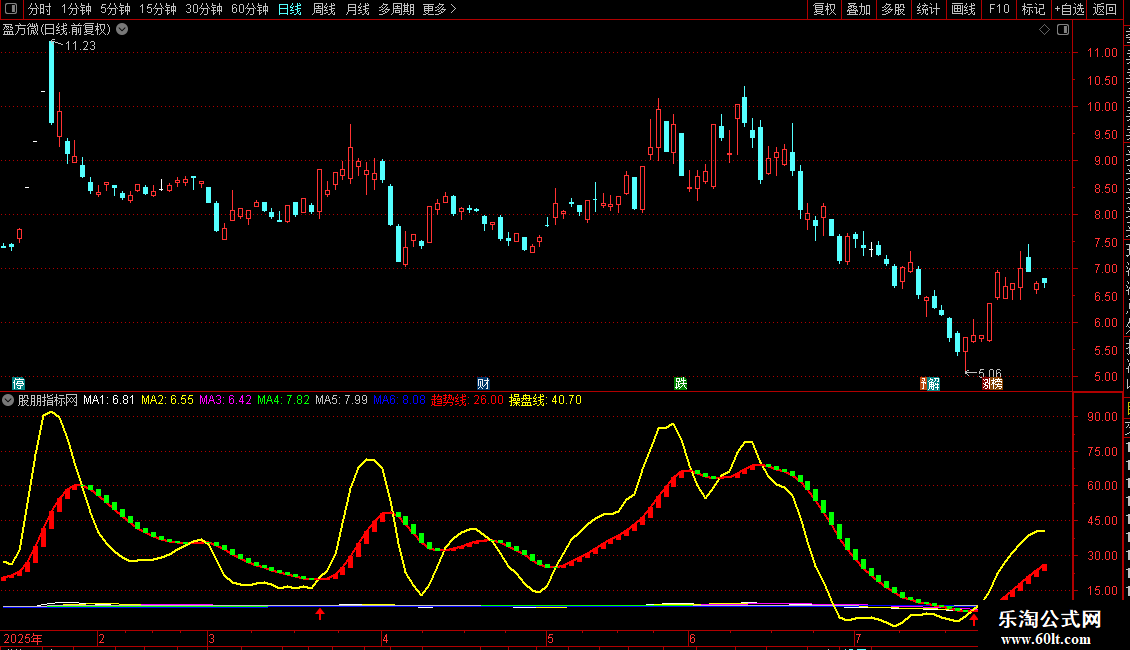Click the MA2: 6.55 label
Screen dimensions: 1130x650
pyautogui.click(x=167, y=400)
